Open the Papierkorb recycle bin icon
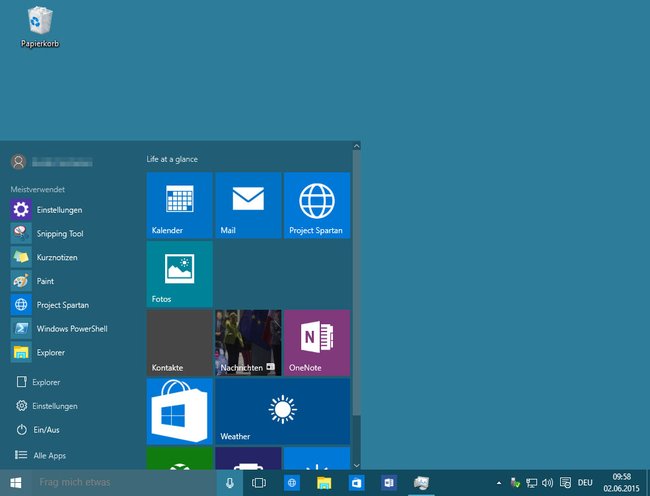The width and height of the screenshot is (650, 496). (40, 27)
